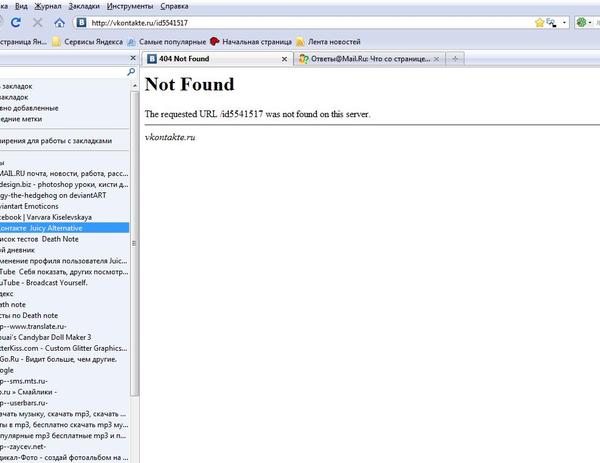This screenshot has height=463, width=600.
Task: Bookmark this page with the star icon
Action: (x=540, y=23)
